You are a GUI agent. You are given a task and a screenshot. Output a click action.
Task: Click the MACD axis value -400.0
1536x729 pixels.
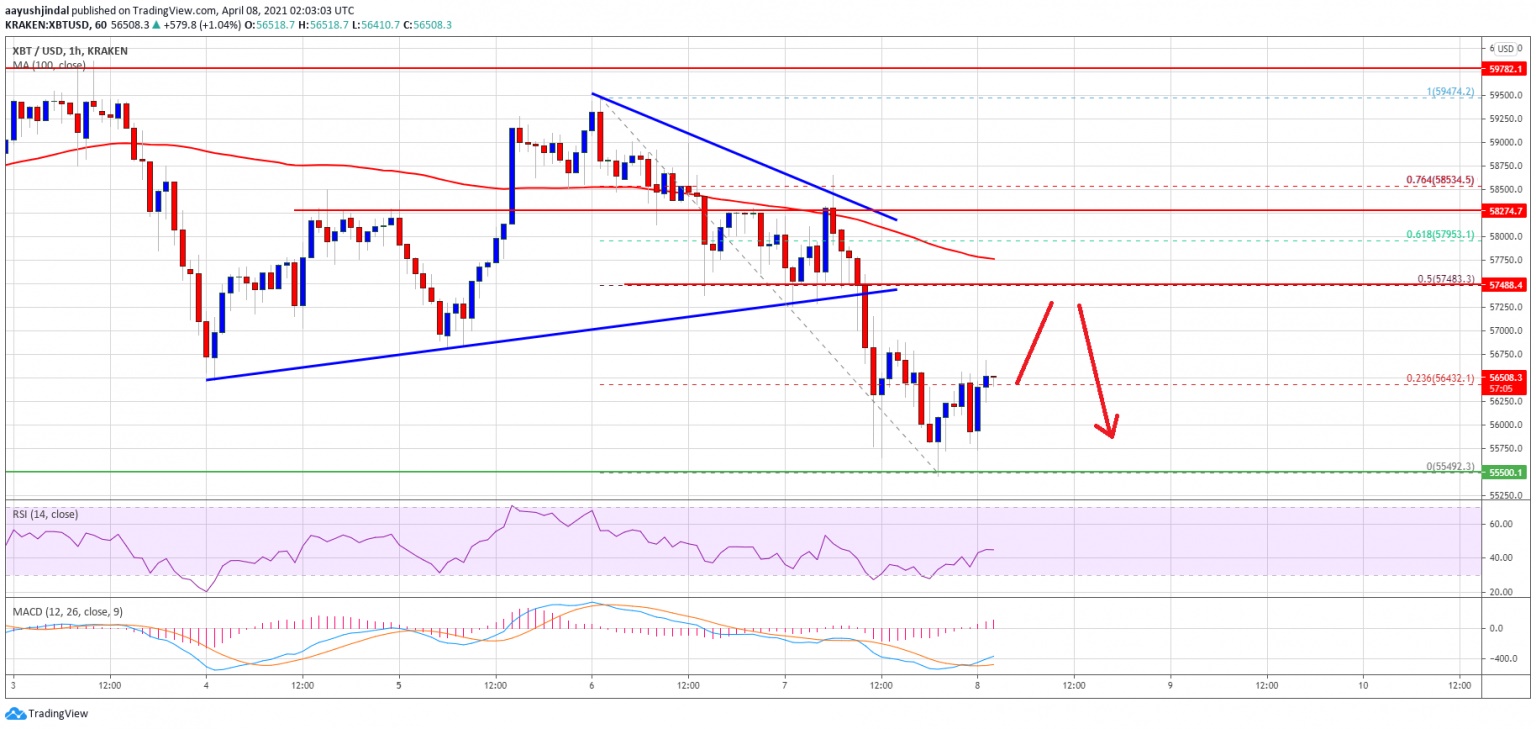1504,659
